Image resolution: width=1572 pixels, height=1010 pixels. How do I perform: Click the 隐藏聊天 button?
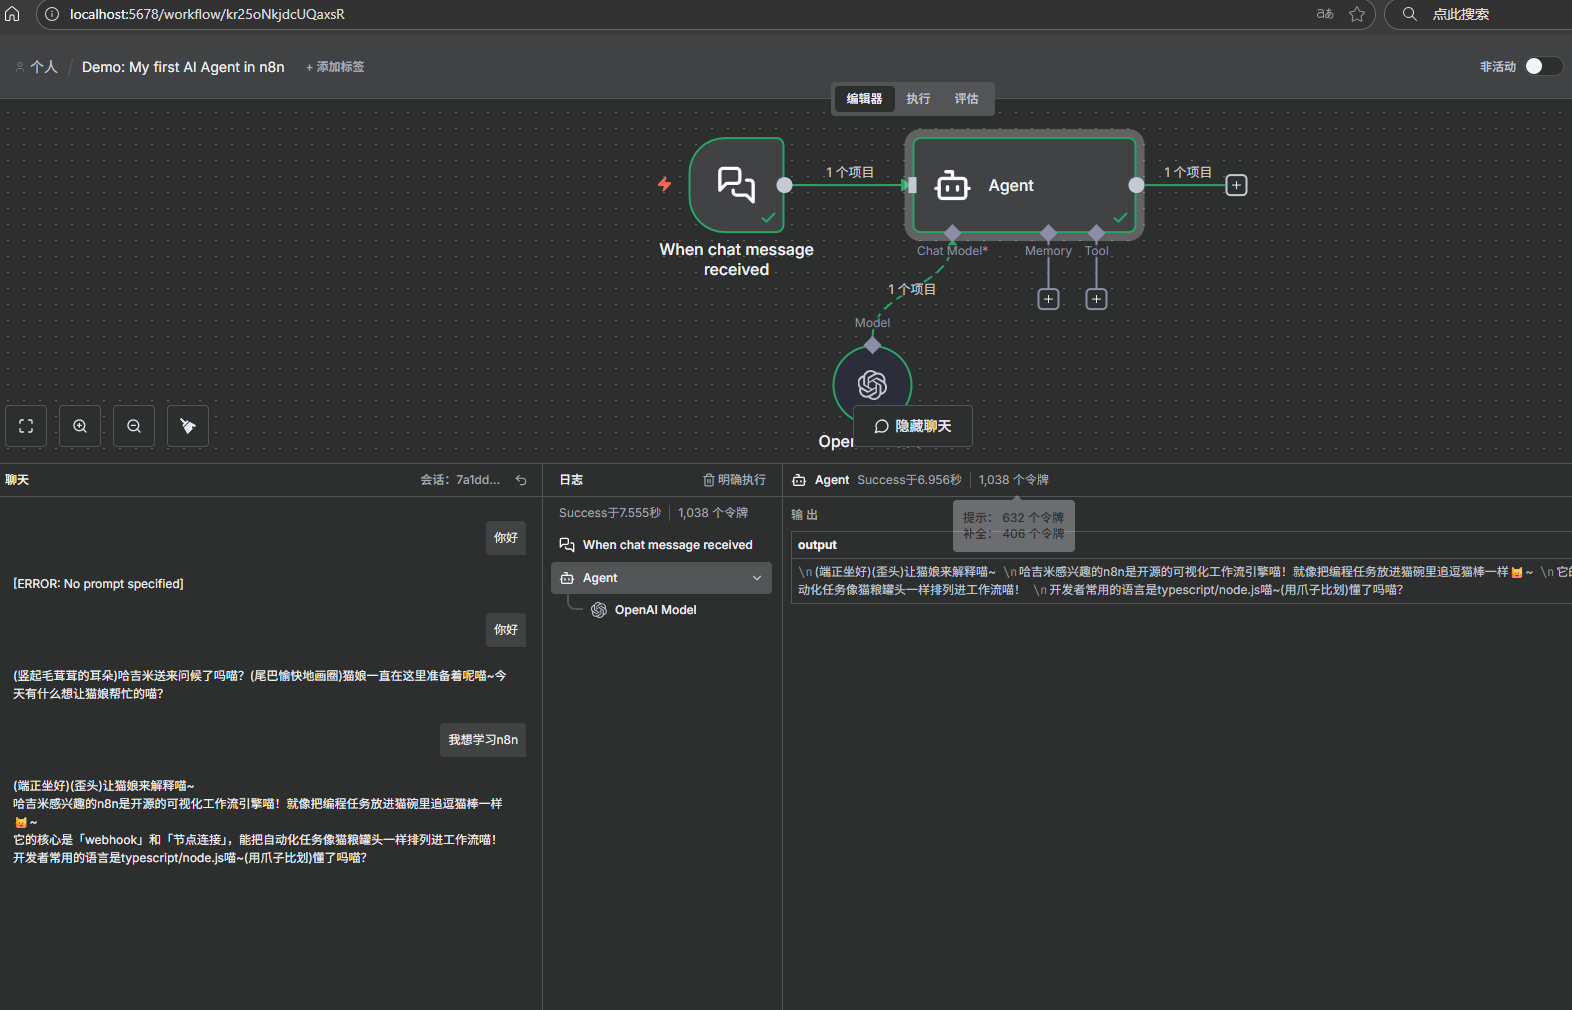912,426
